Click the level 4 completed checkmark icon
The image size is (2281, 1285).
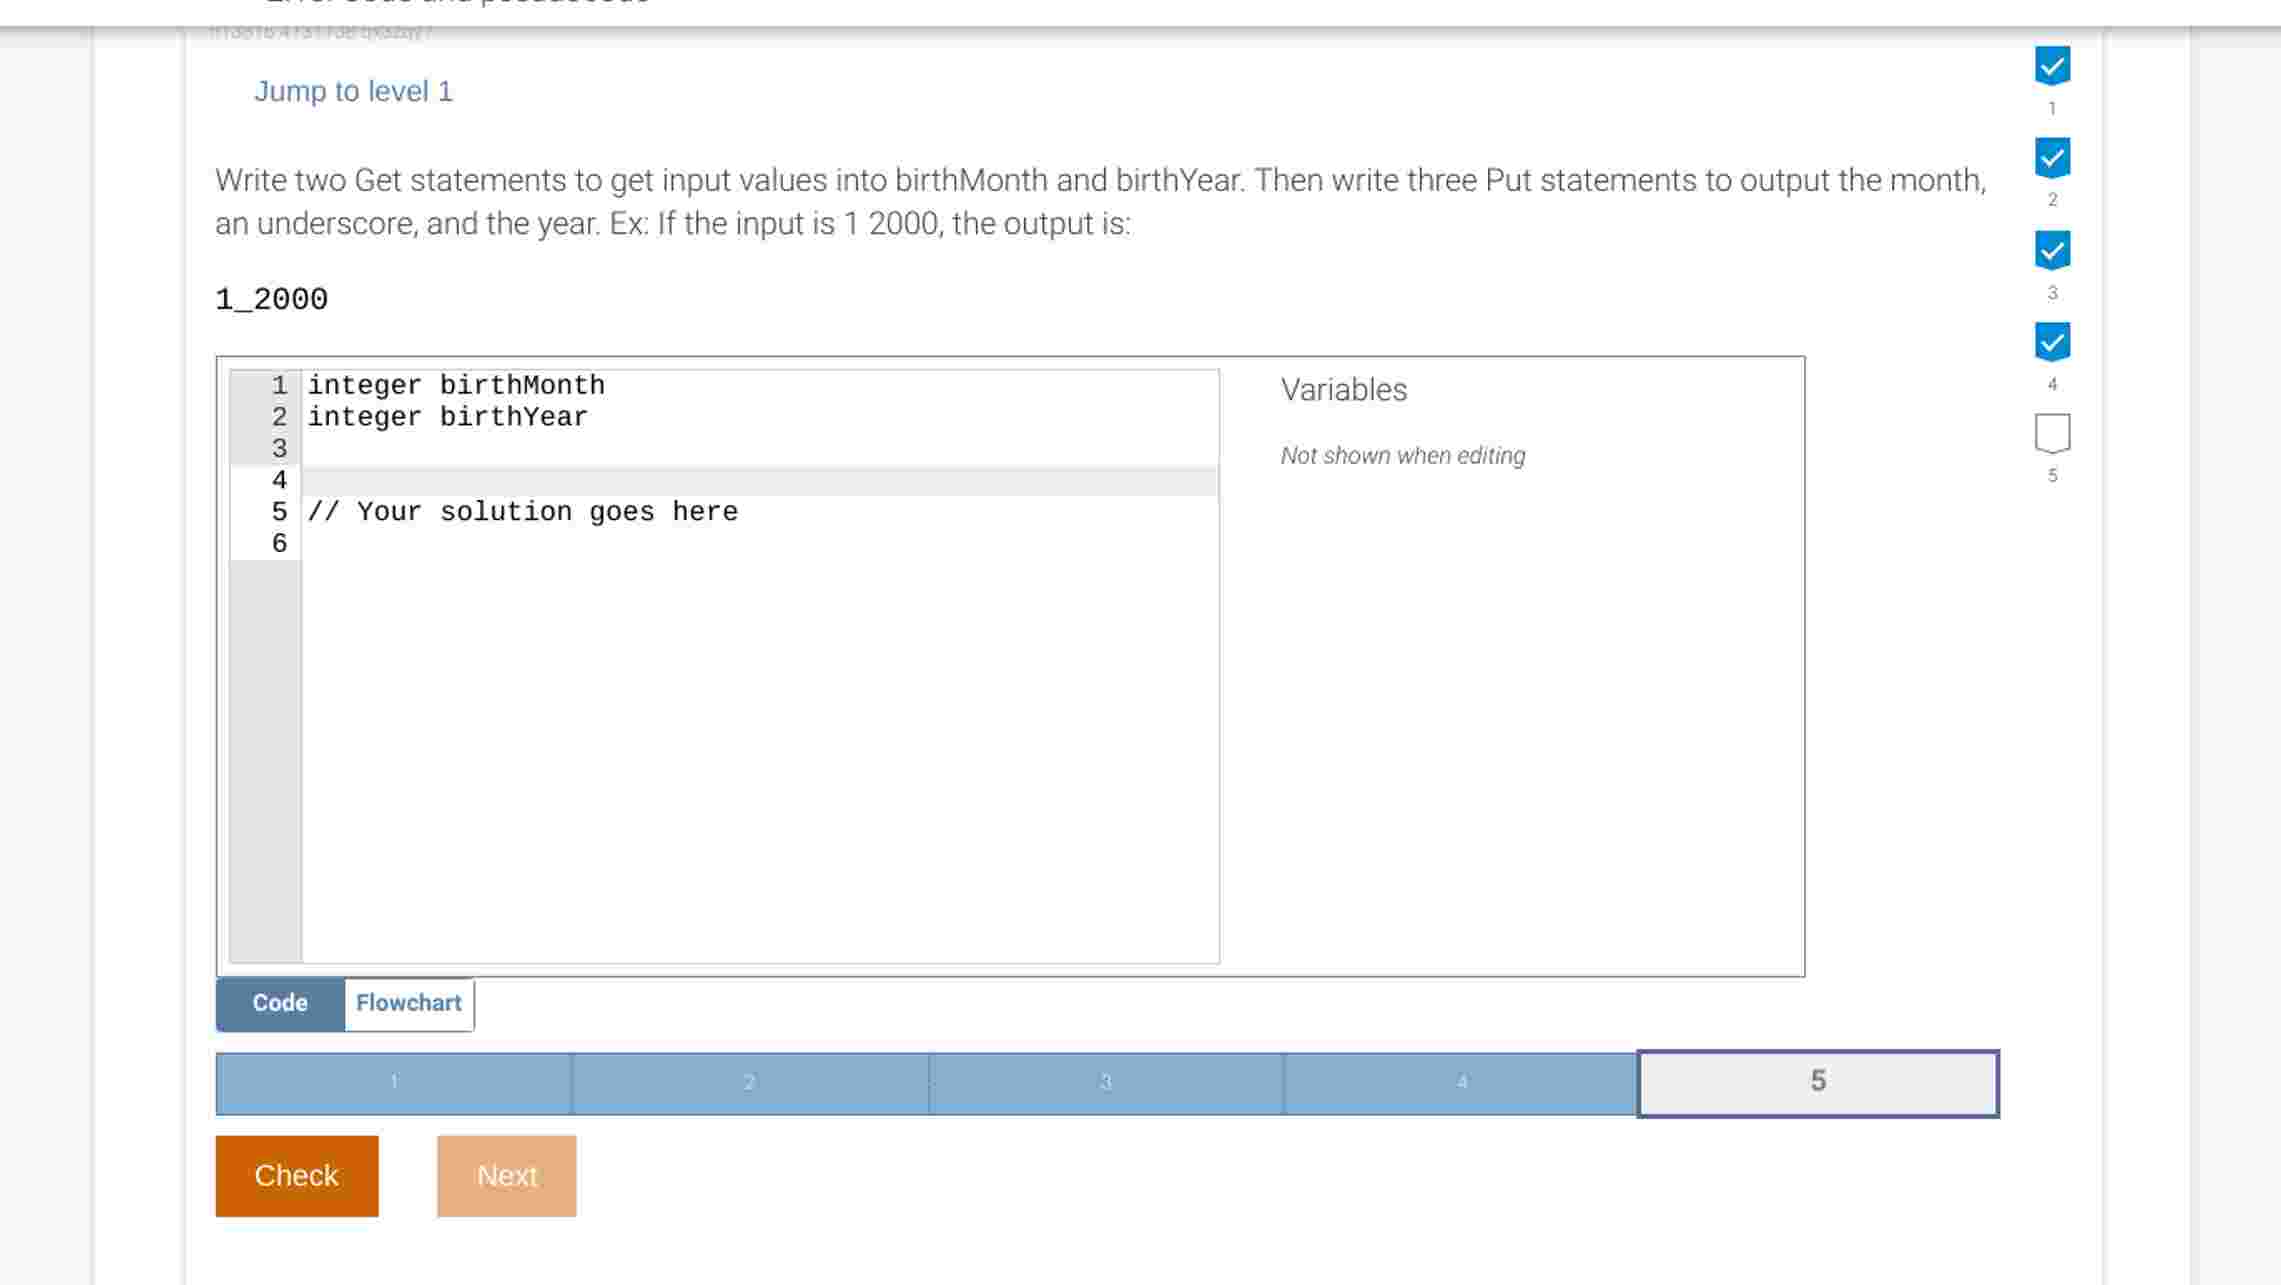click(2052, 342)
